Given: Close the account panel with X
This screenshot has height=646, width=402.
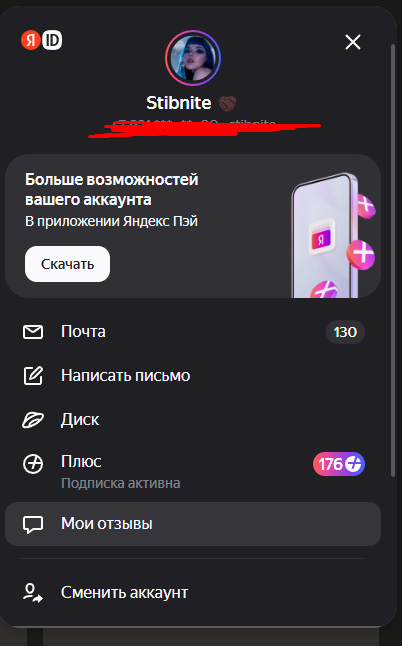Looking at the screenshot, I should pyautogui.click(x=353, y=42).
